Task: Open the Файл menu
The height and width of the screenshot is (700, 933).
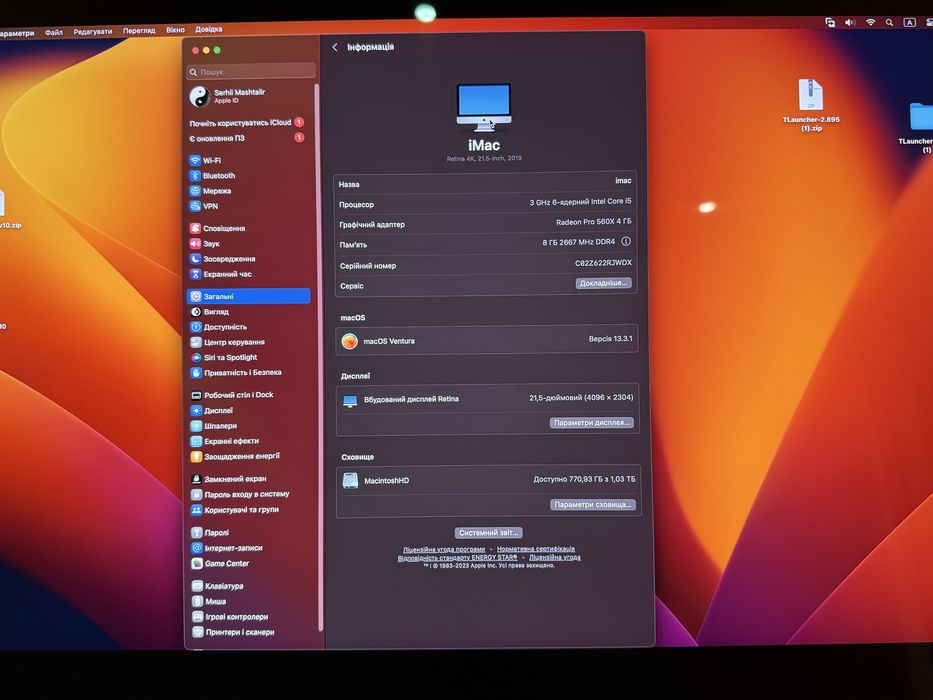Action: click(54, 32)
